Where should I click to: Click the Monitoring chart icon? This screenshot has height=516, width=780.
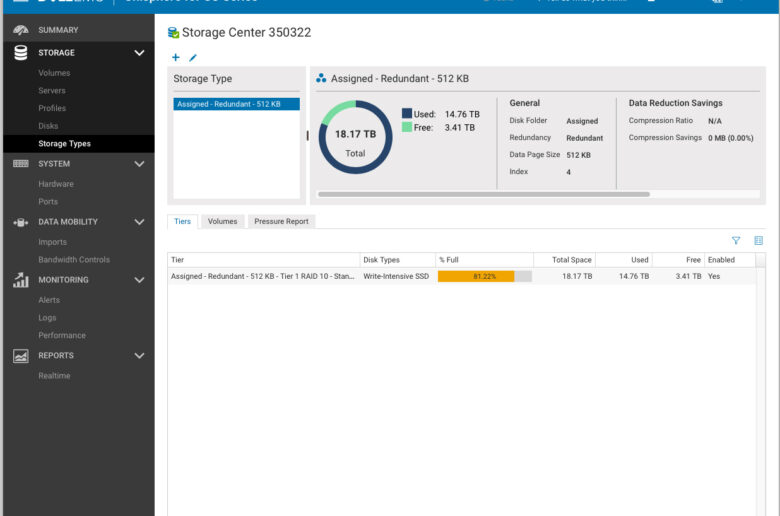[21, 280]
